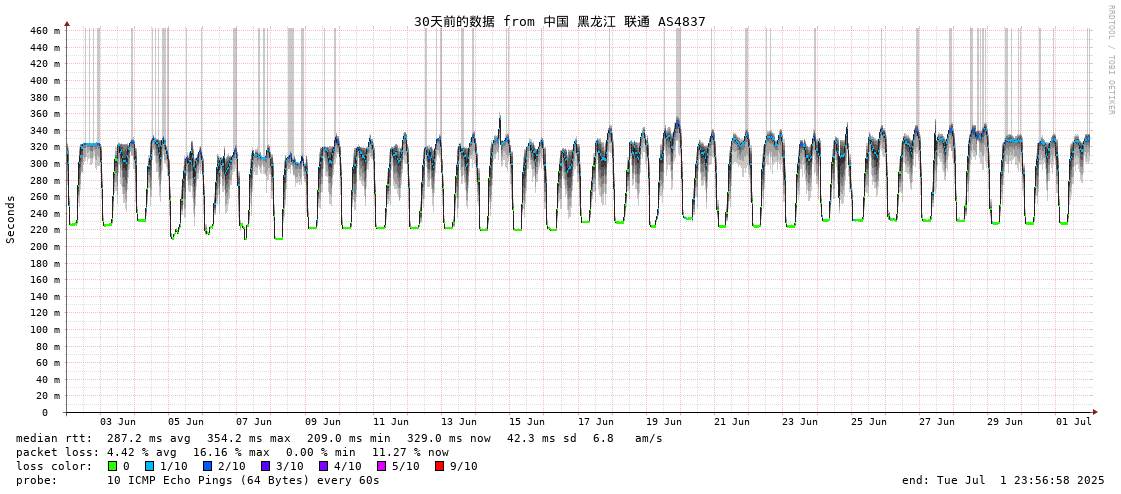Click the 19 Jun date label
The height and width of the screenshot is (494, 1121).
(664, 422)
